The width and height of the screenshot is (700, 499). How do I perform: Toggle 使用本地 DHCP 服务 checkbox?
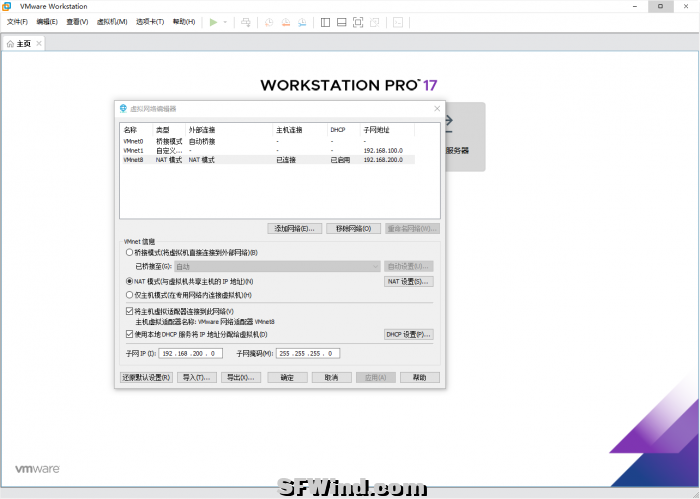tap(129, 334)
